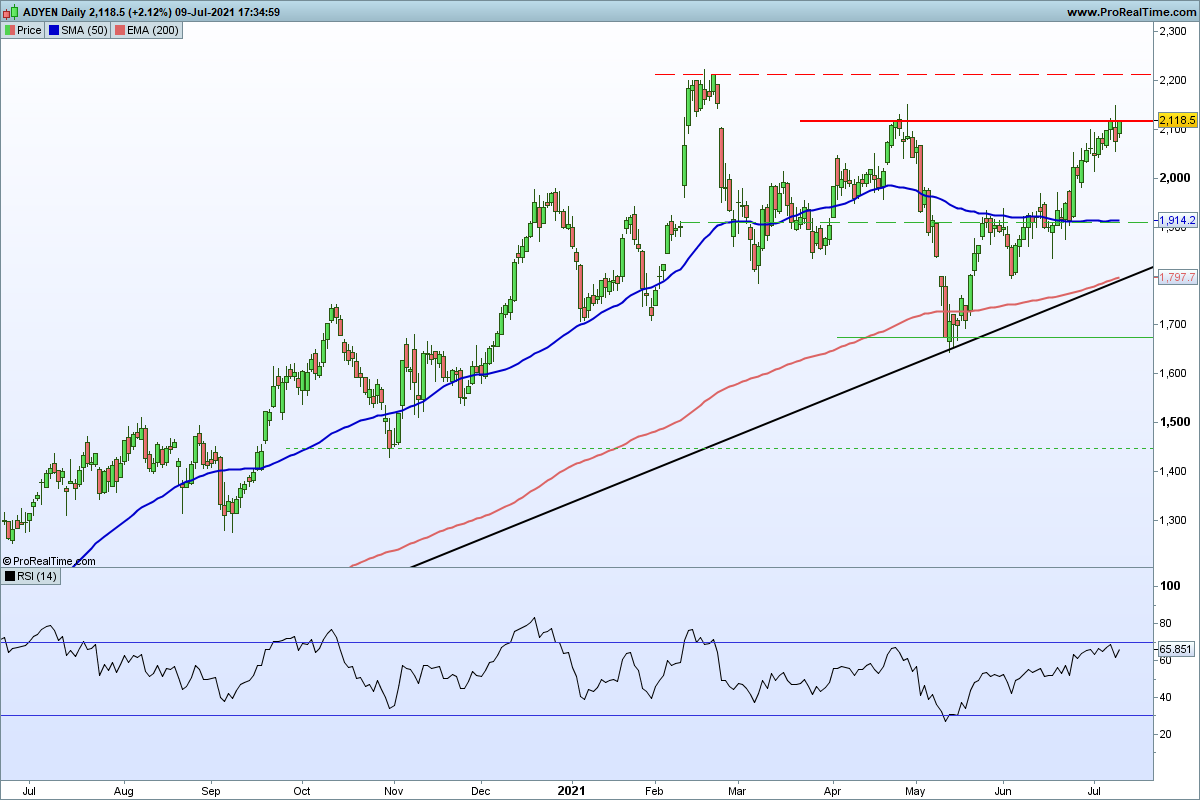Click the RSI axis label 20
The image size is (1200, 800).
coord(1164,734)
